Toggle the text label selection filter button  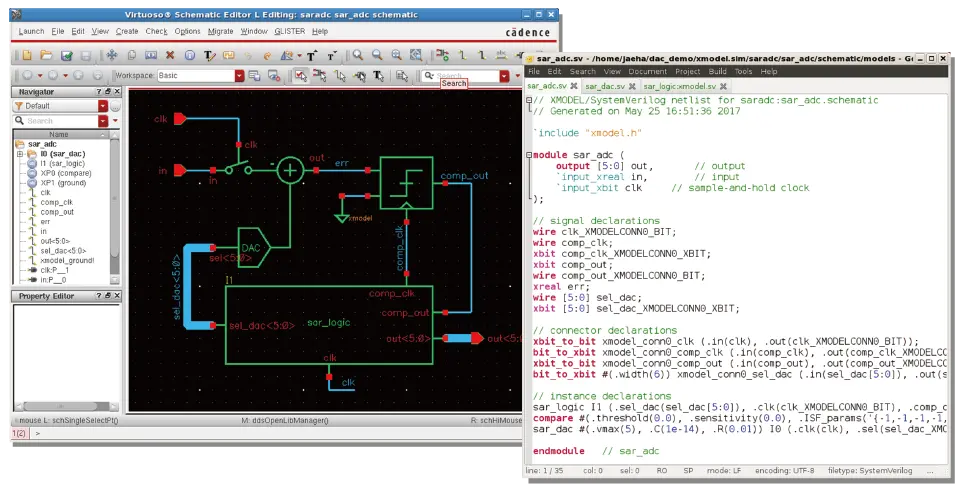378,75
